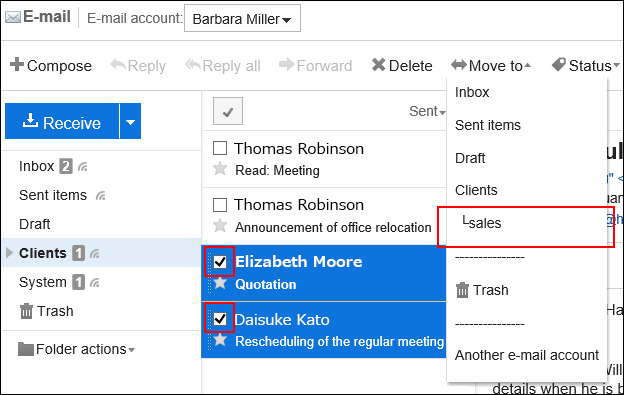The height and width of the screenshot is (395, 624).
Task: Move to Draft from menu
Action: click(x=470, y=158)
